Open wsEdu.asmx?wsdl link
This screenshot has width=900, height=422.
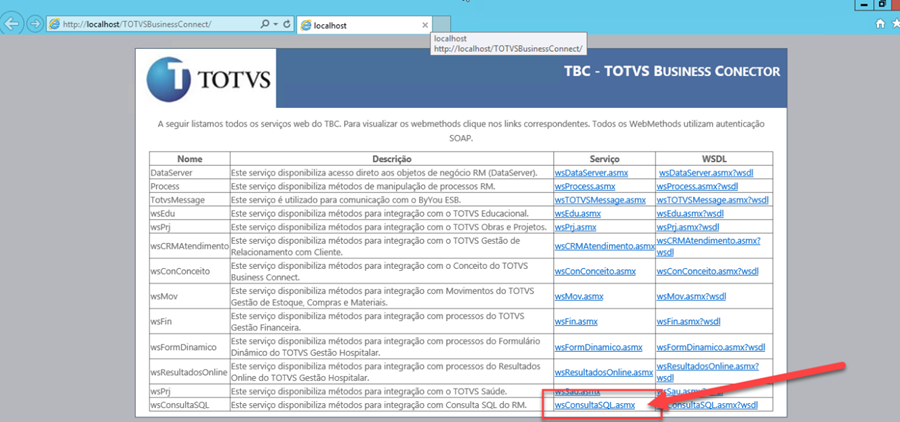click(x=690, y=214)
